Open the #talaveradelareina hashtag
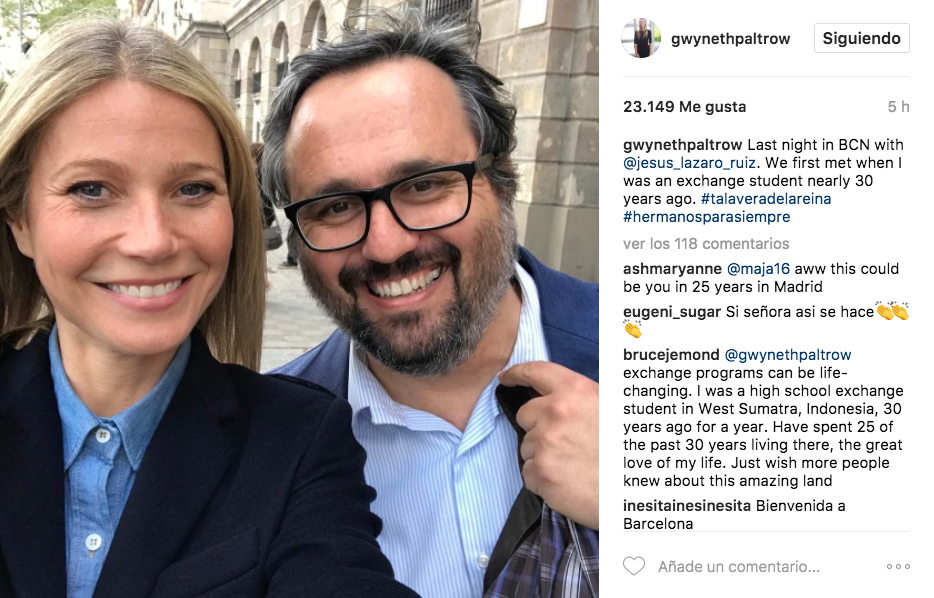This screenshot has height=598, width=934. [x=766, y=198]
